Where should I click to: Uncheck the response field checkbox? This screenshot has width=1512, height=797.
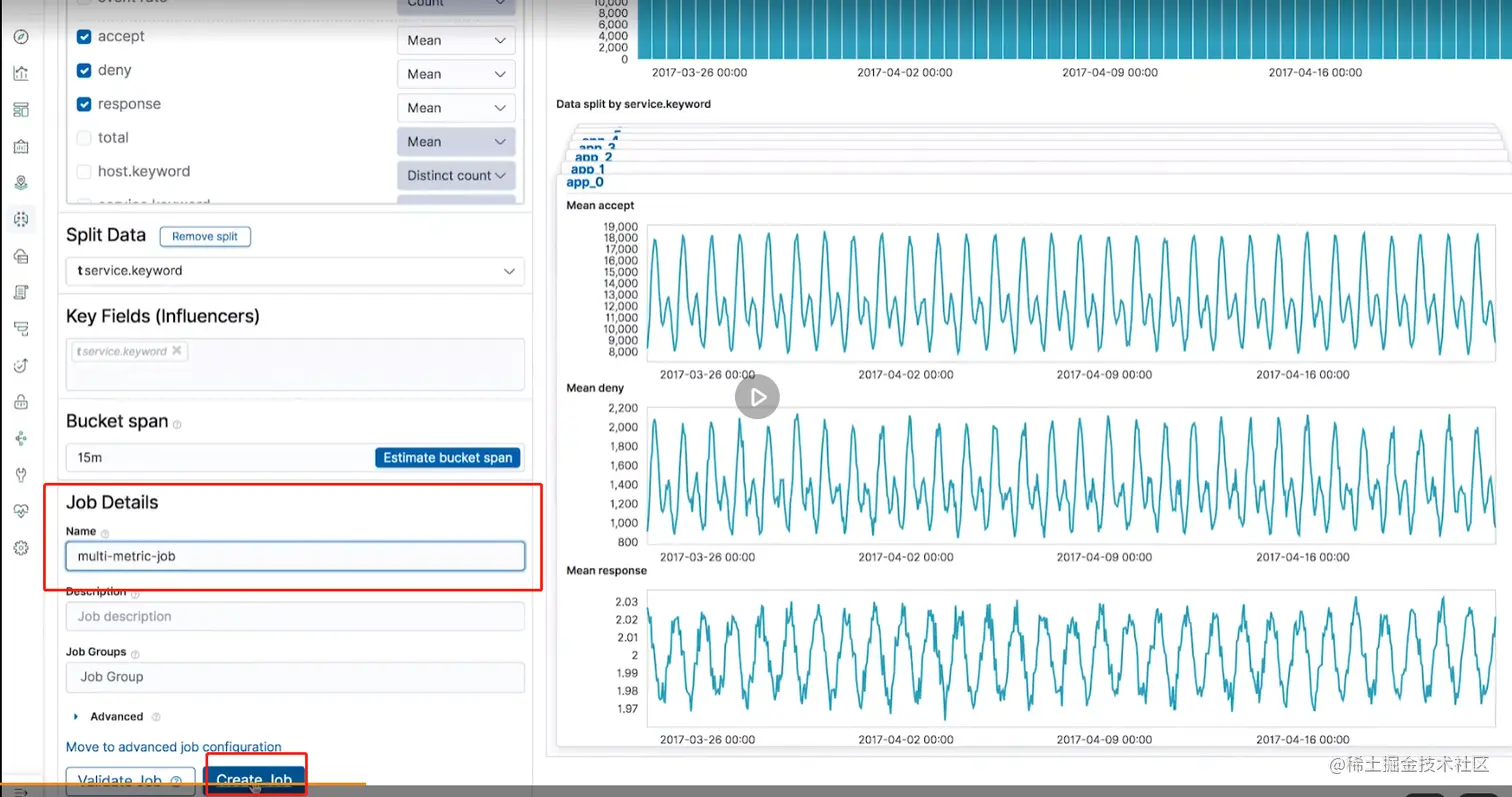tap(84, 104)
